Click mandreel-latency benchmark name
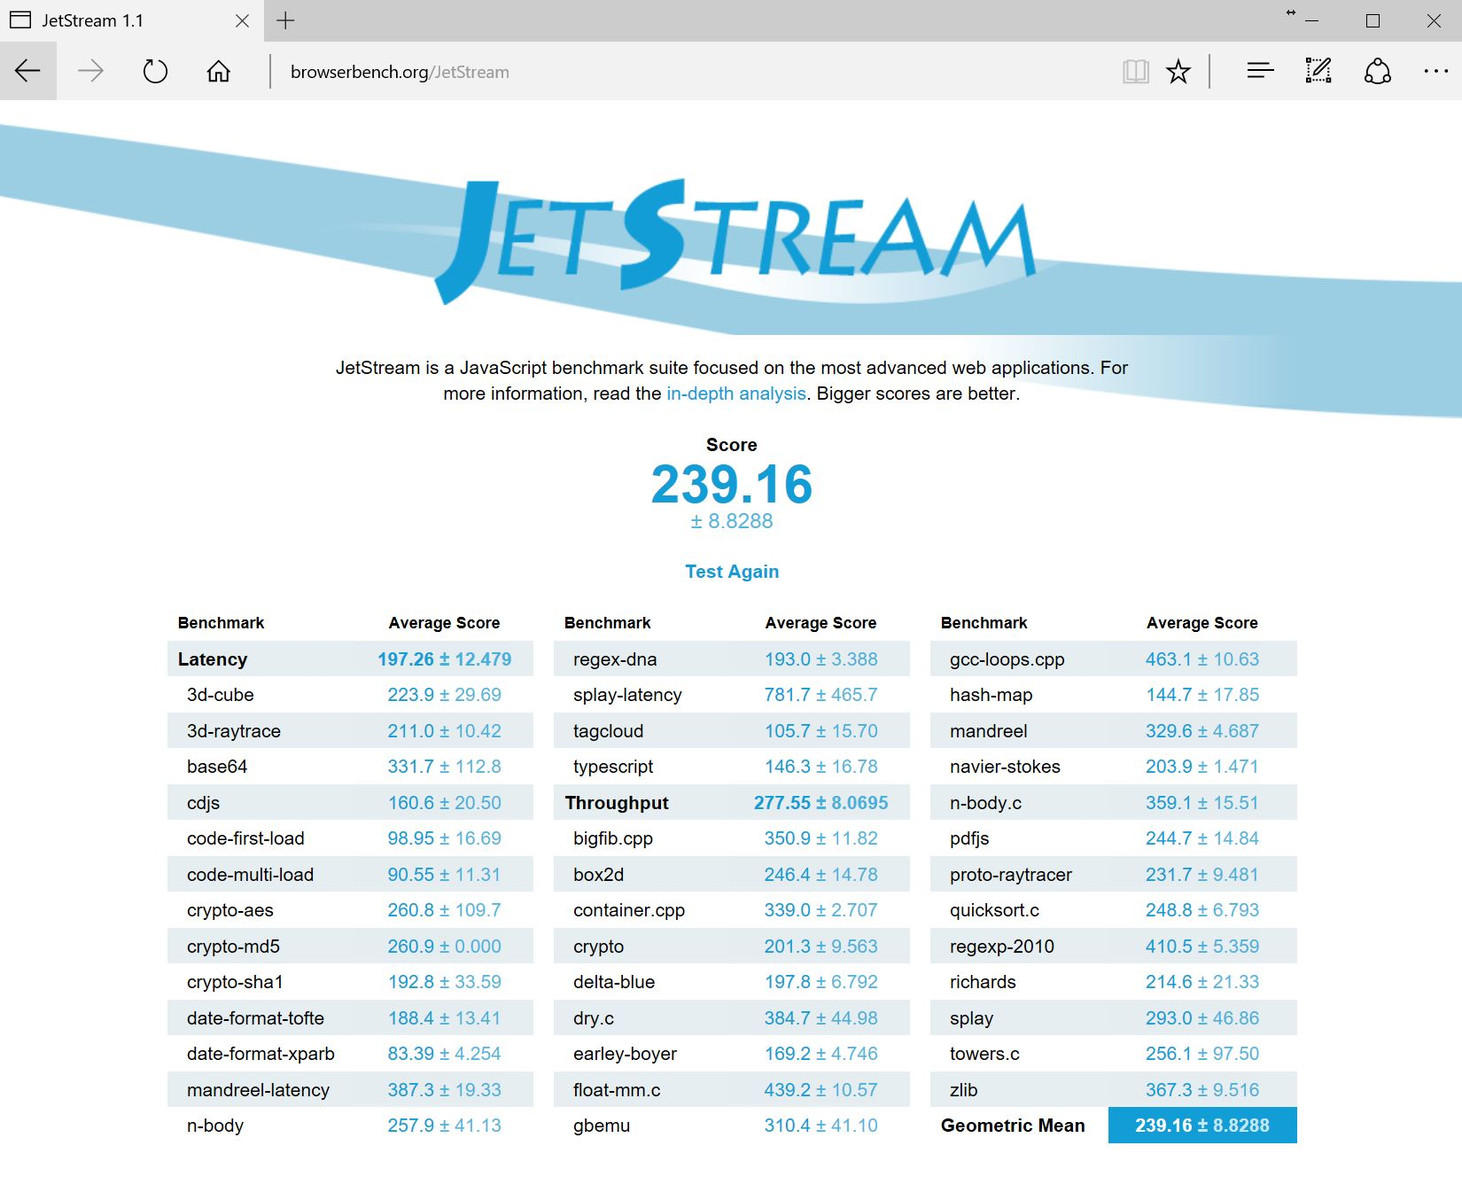 (258, 1090)
